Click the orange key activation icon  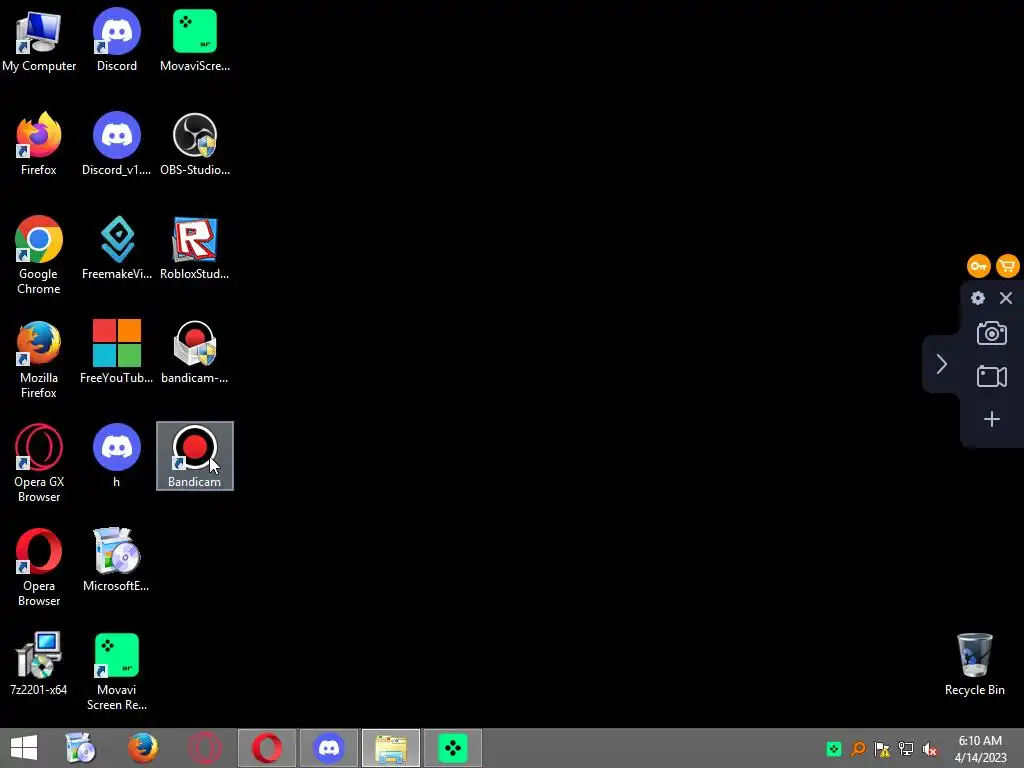[x=978, y=266]
